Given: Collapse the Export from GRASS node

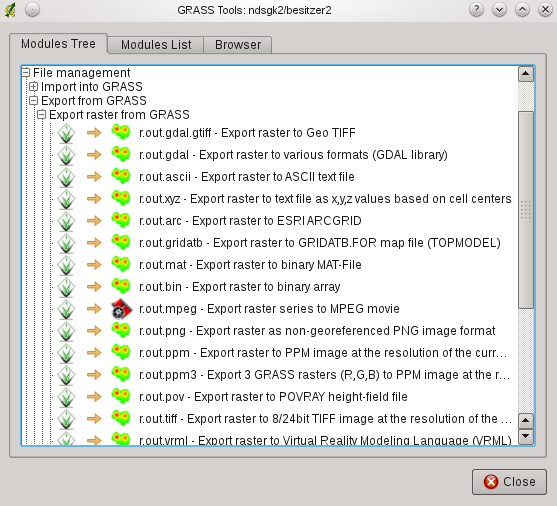Looking at the screenshot, I should 33,101.
